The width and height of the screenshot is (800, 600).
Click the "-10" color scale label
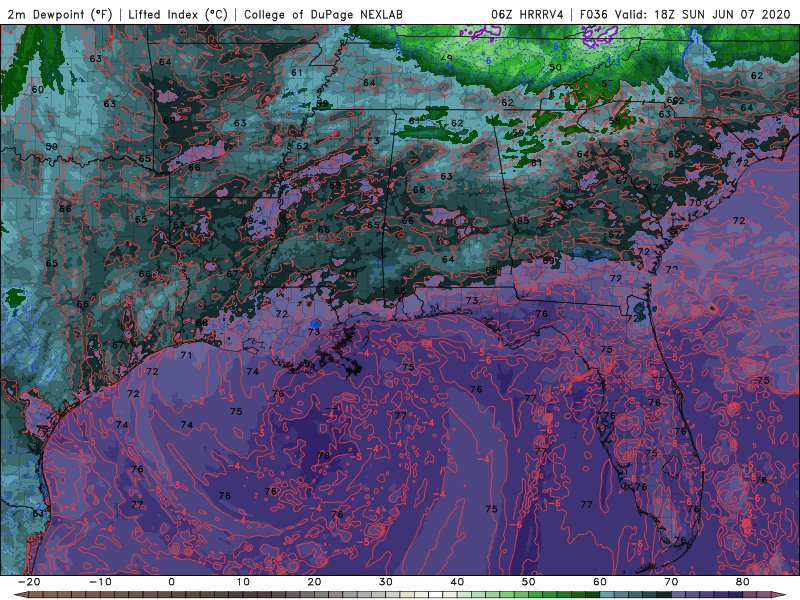tap(100, 582)
